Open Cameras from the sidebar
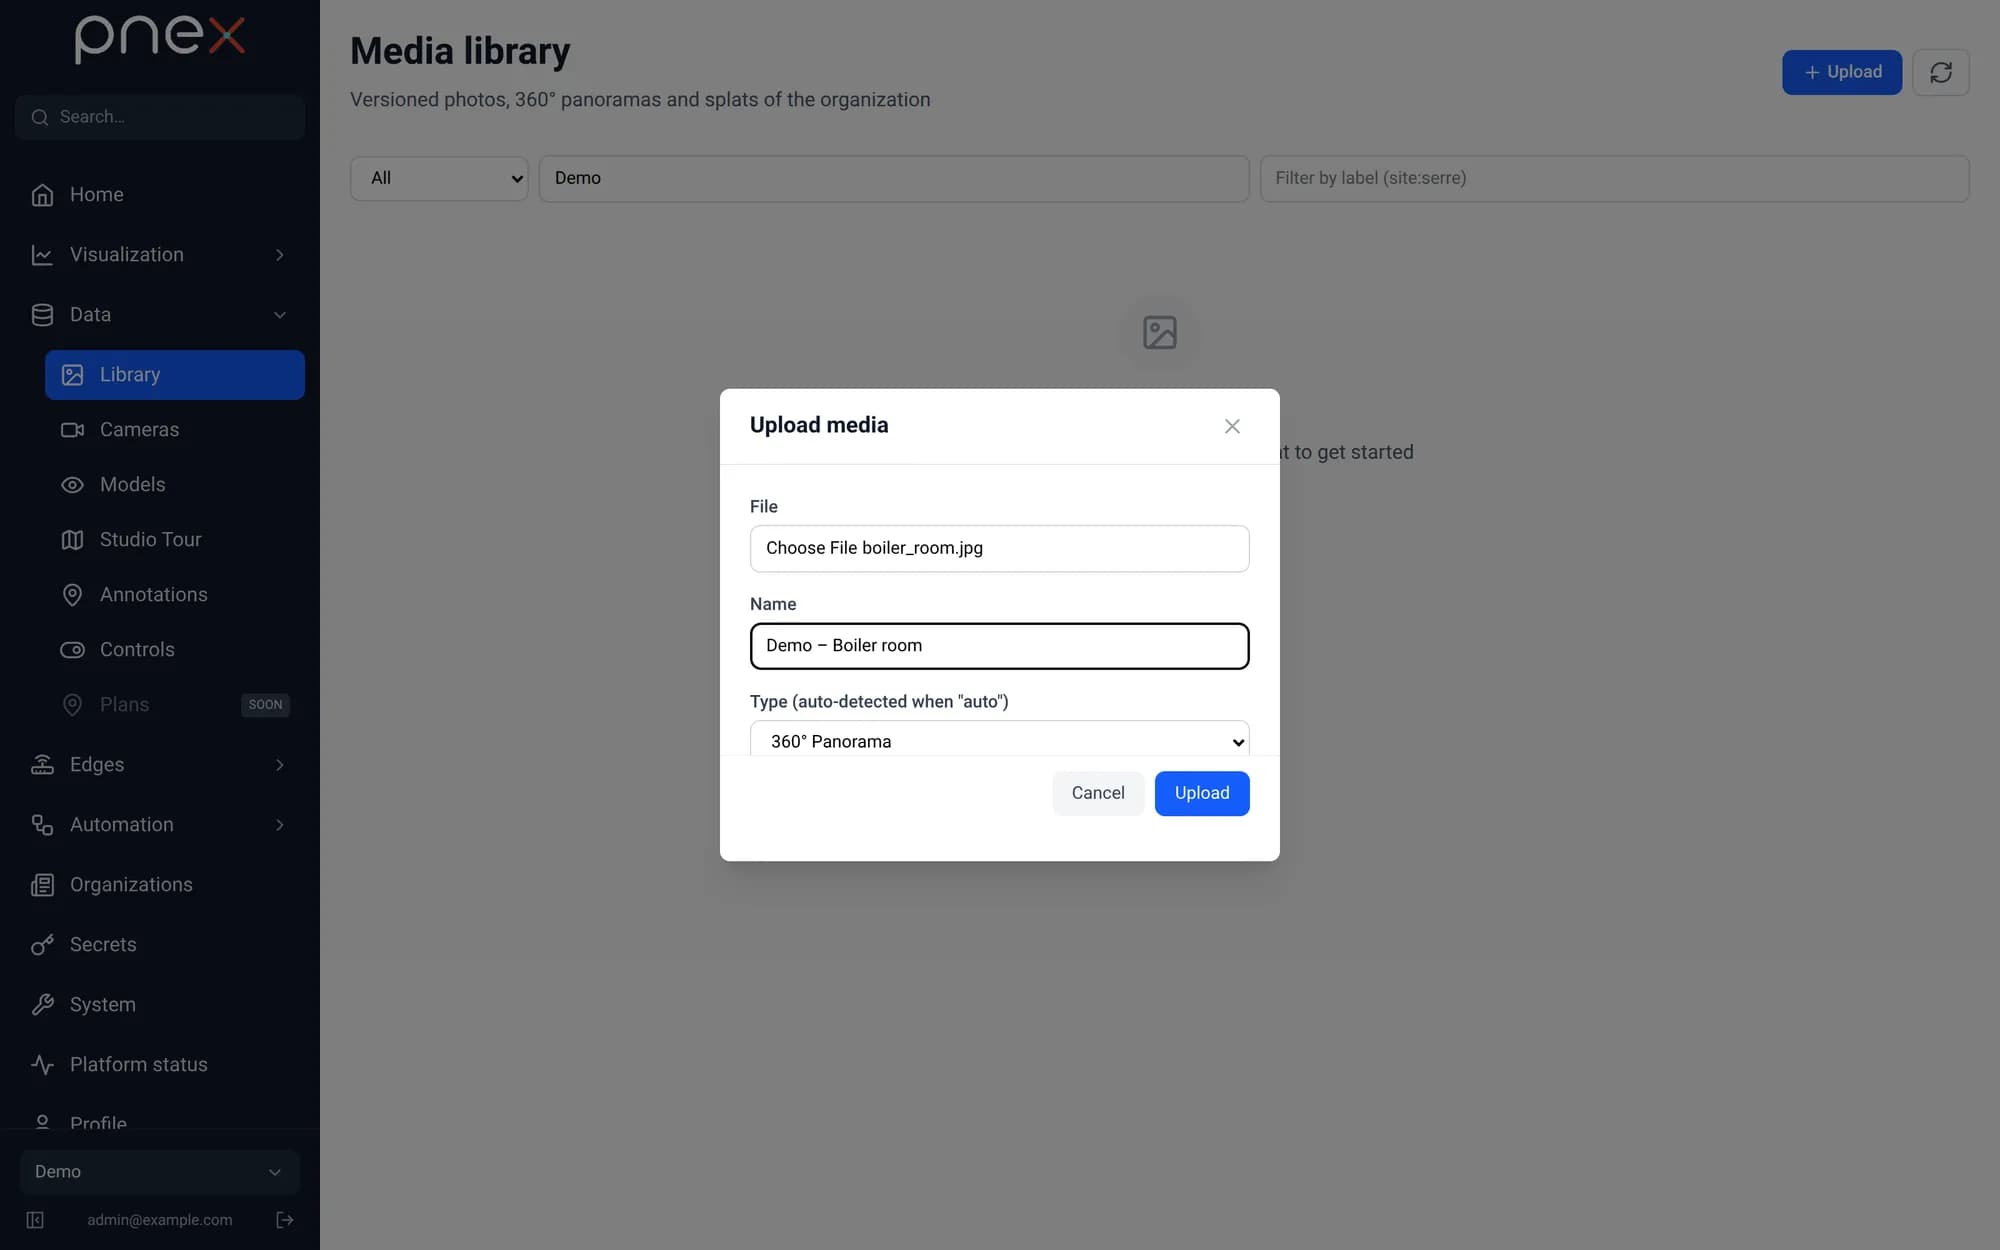The image size is (2000, 1250). pyautogui.click(x=175, y=429)
